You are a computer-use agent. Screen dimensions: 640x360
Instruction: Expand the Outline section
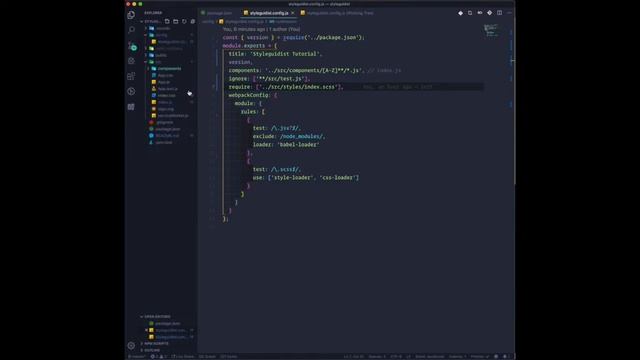coord(152,350)
